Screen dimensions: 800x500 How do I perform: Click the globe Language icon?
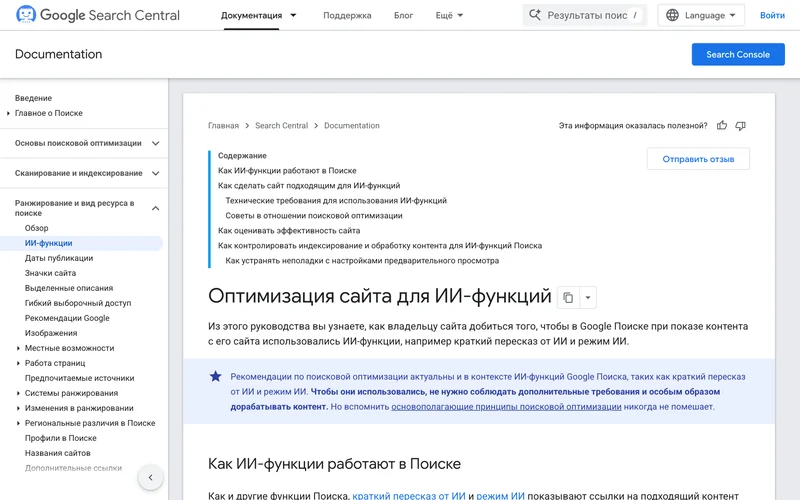pyautogui.click(x=672, y=15)
